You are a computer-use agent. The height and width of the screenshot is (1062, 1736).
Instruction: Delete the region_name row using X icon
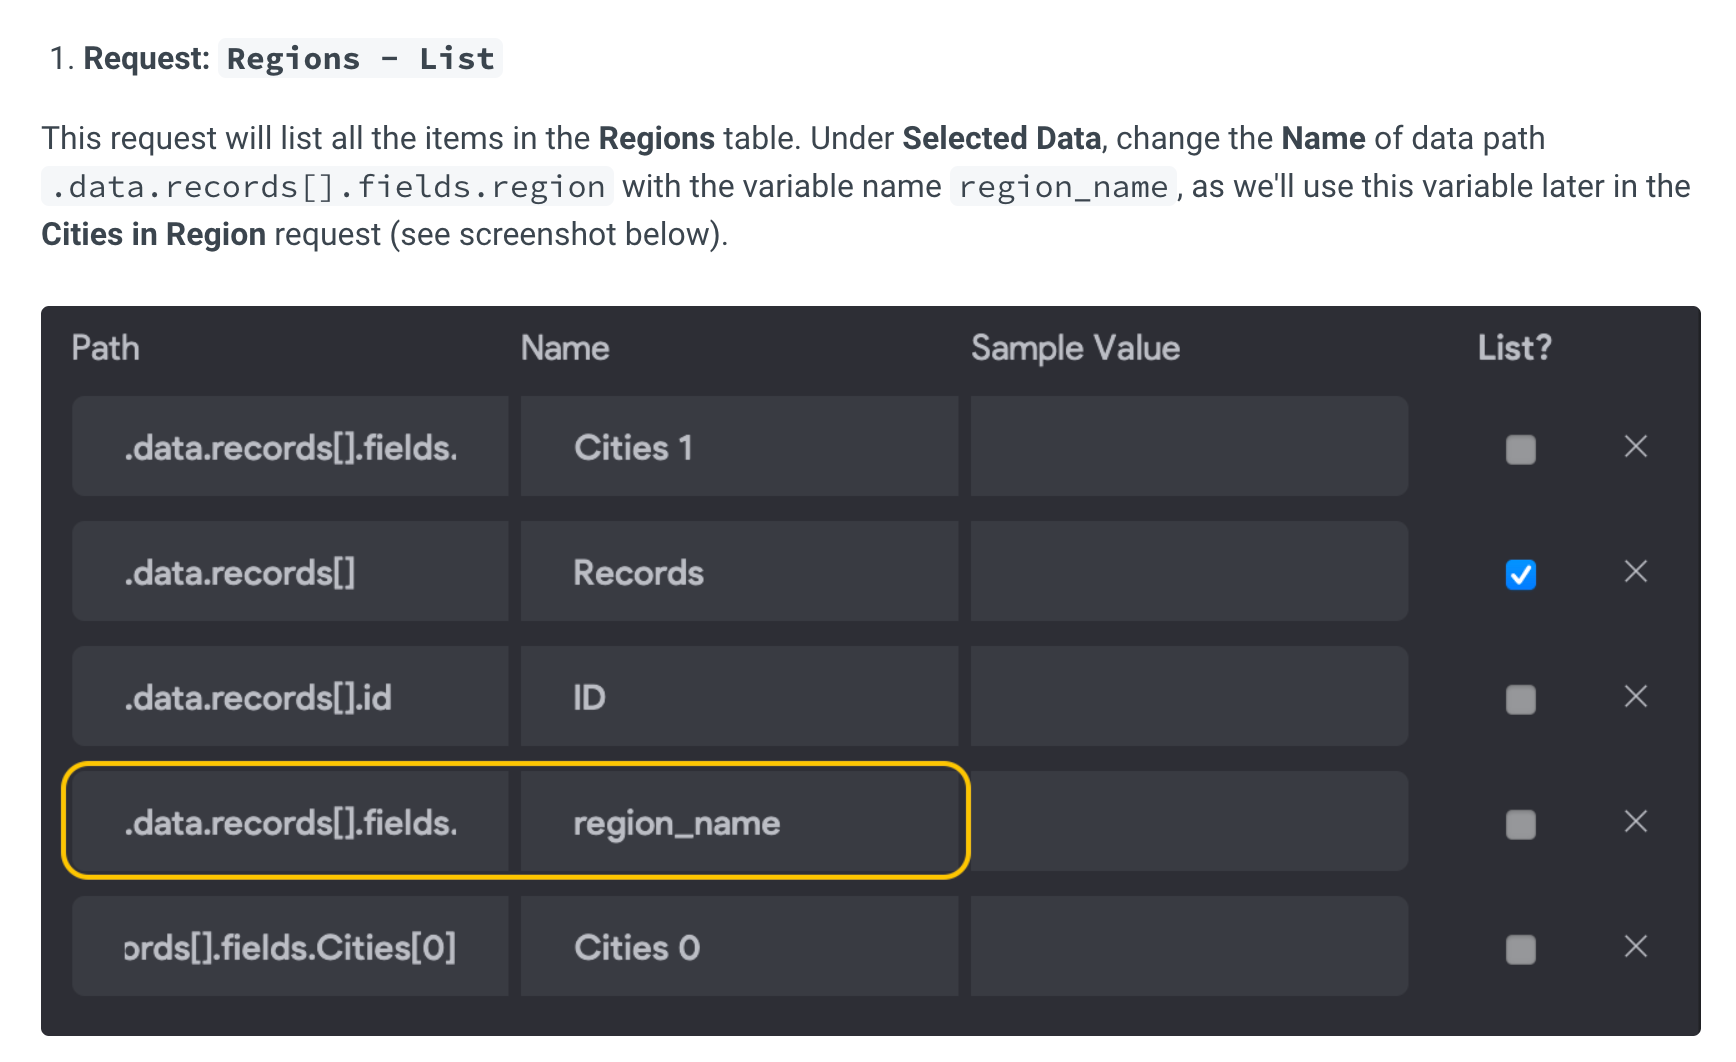[1635, 821]
